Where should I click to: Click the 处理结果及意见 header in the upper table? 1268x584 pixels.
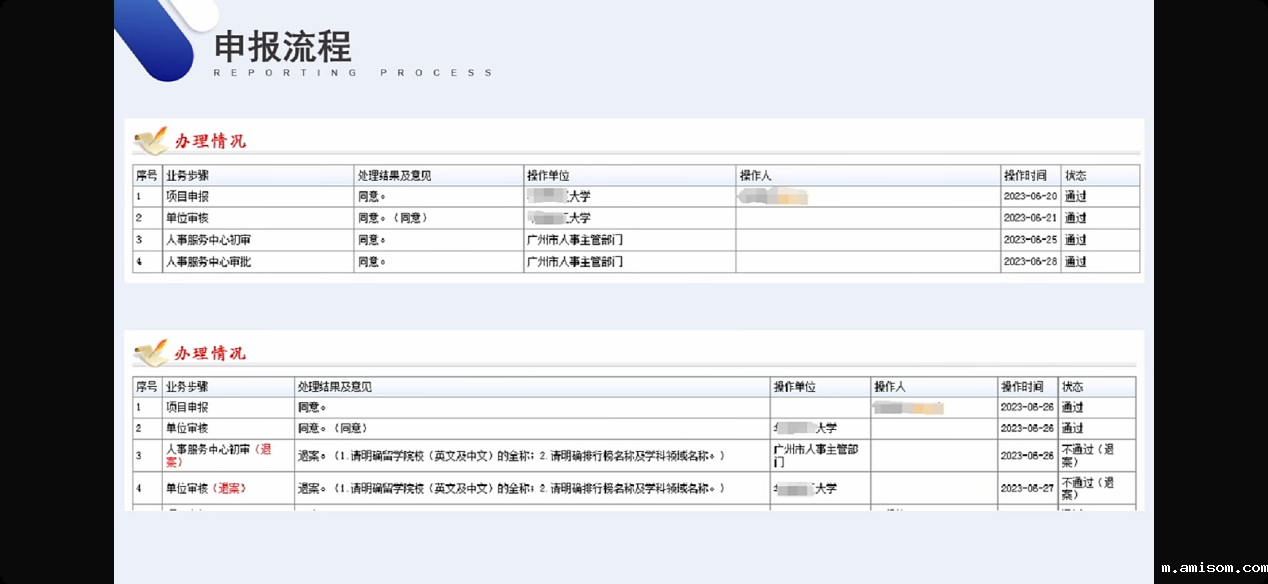[x=394, y=175]
